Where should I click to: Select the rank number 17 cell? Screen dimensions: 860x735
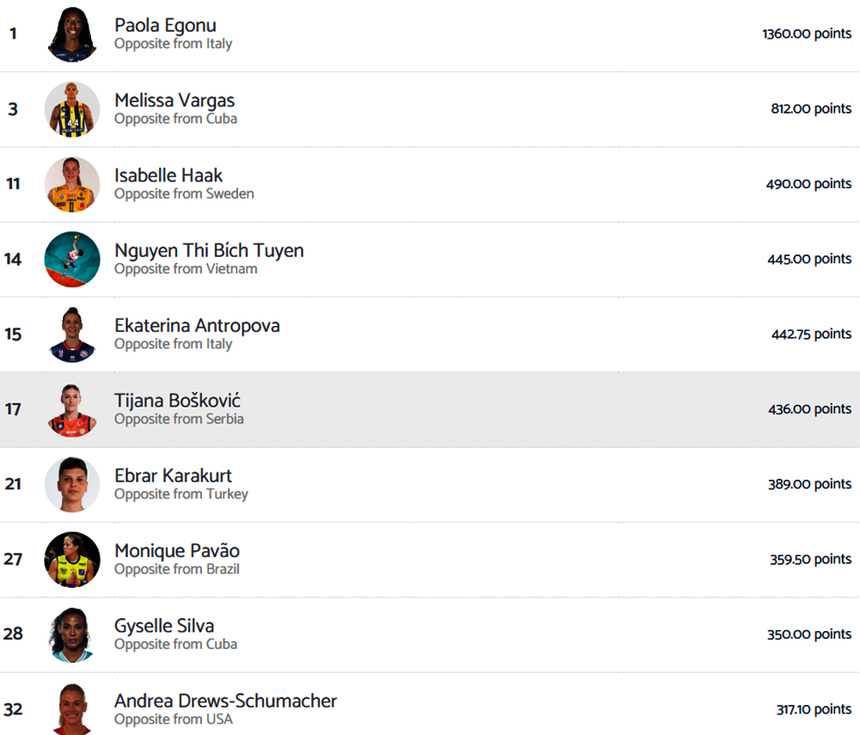point(13,409)
